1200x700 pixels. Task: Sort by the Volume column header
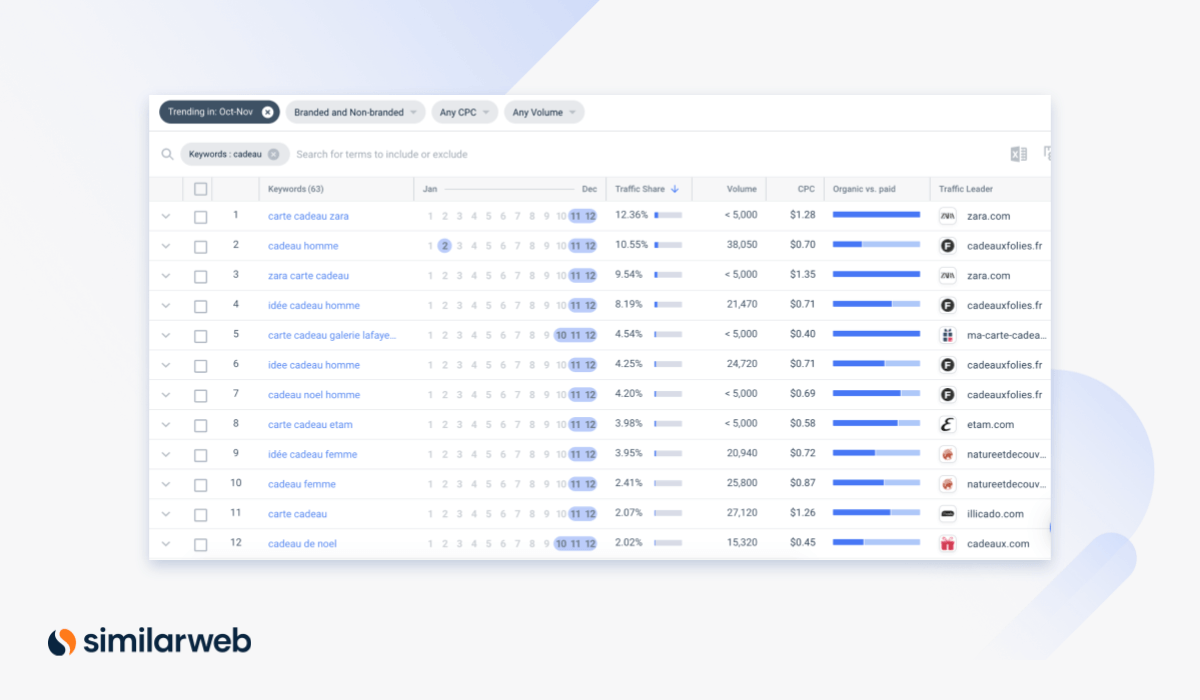741,189
